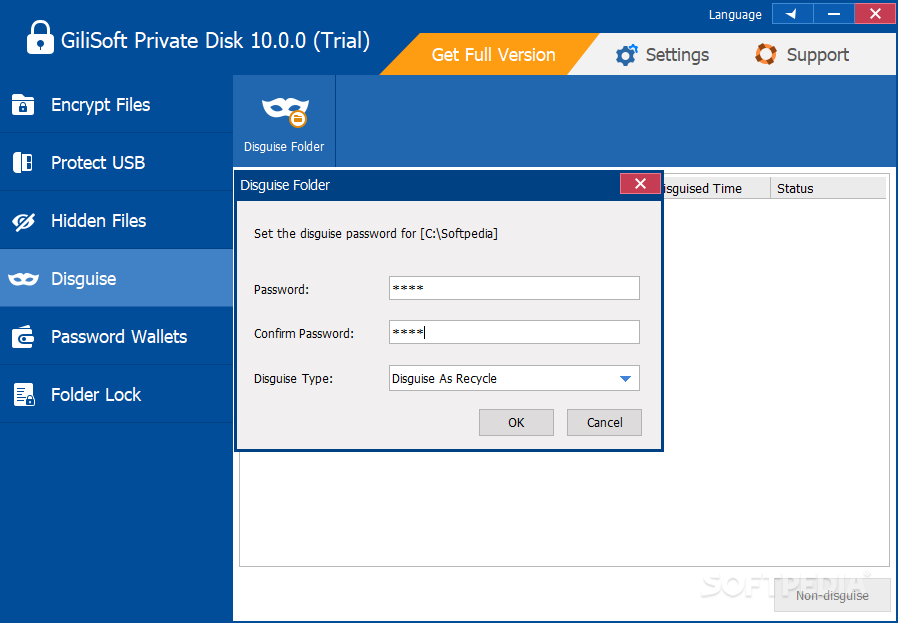Focus the Confirm Password field
This screenshot has height=623, width=898.
(x=514, y=332)
